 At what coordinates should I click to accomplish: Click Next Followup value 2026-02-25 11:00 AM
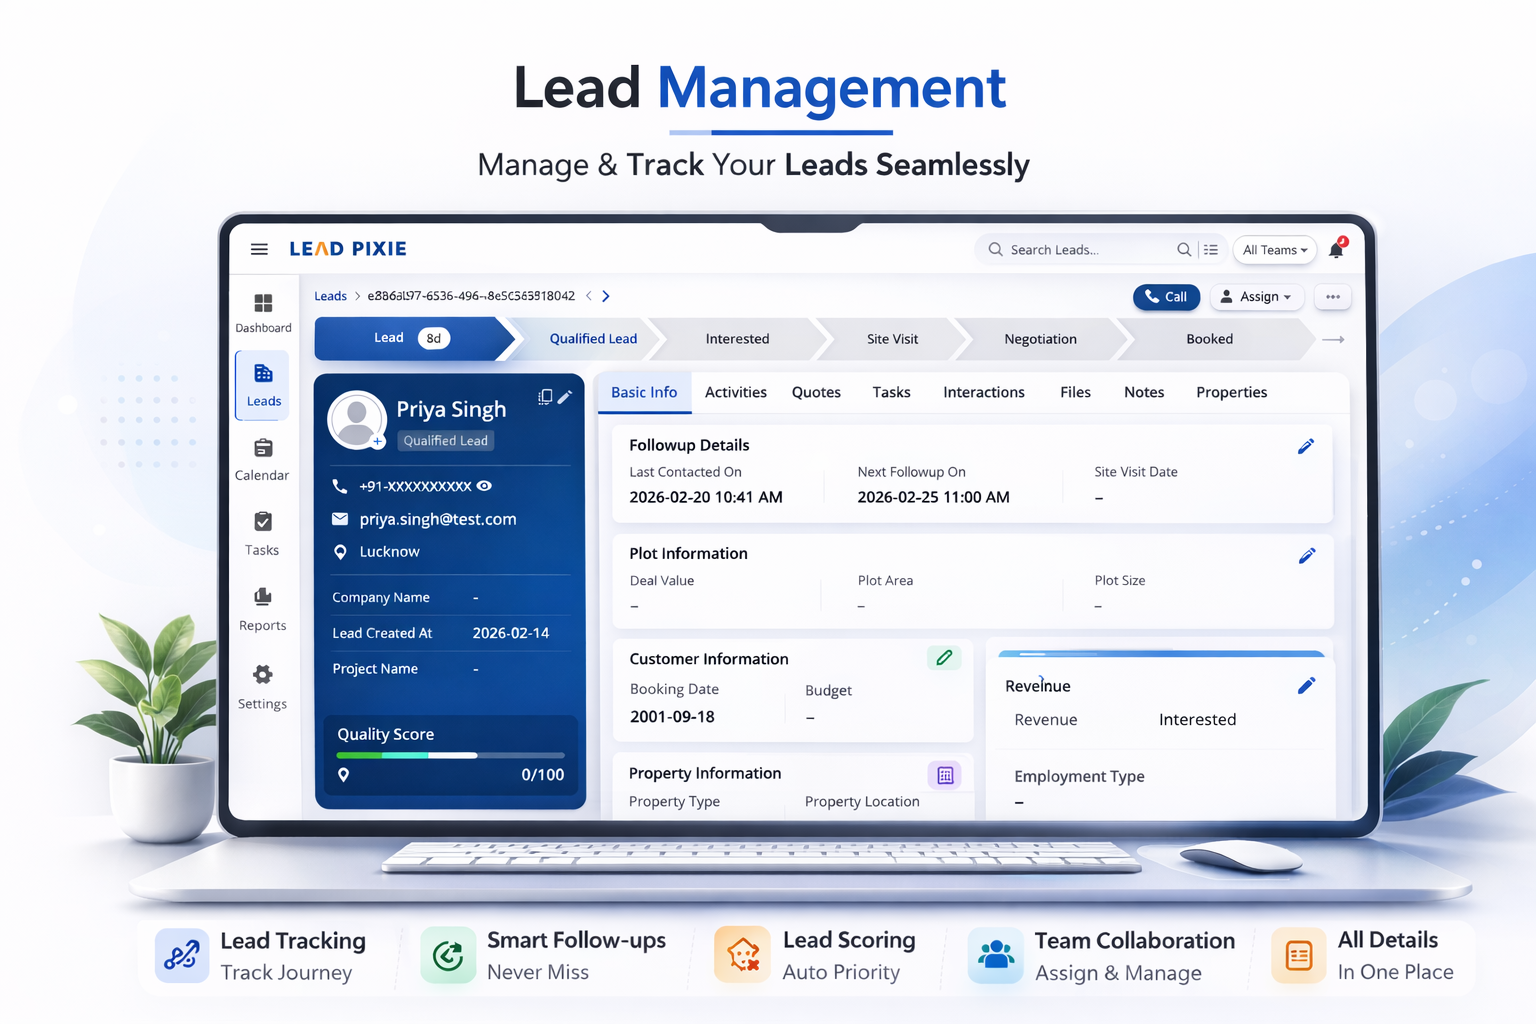click(934, 497)
